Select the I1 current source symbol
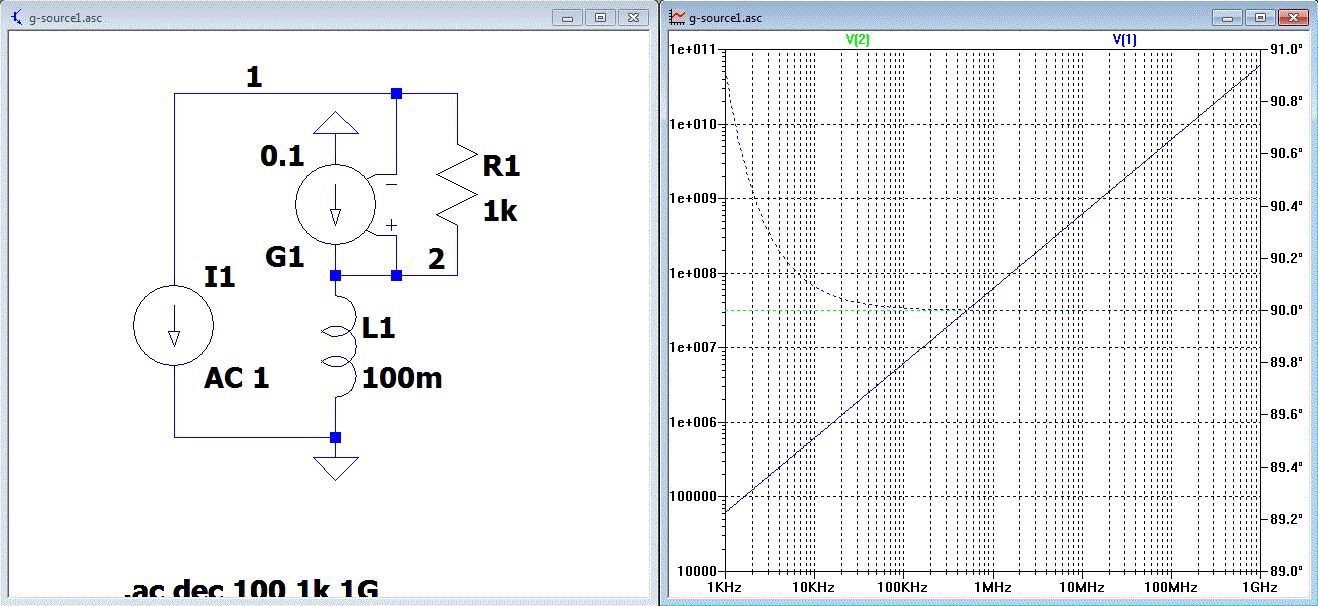The height and width of the screenshot is (606, 1318). click(x=174, y=326)
